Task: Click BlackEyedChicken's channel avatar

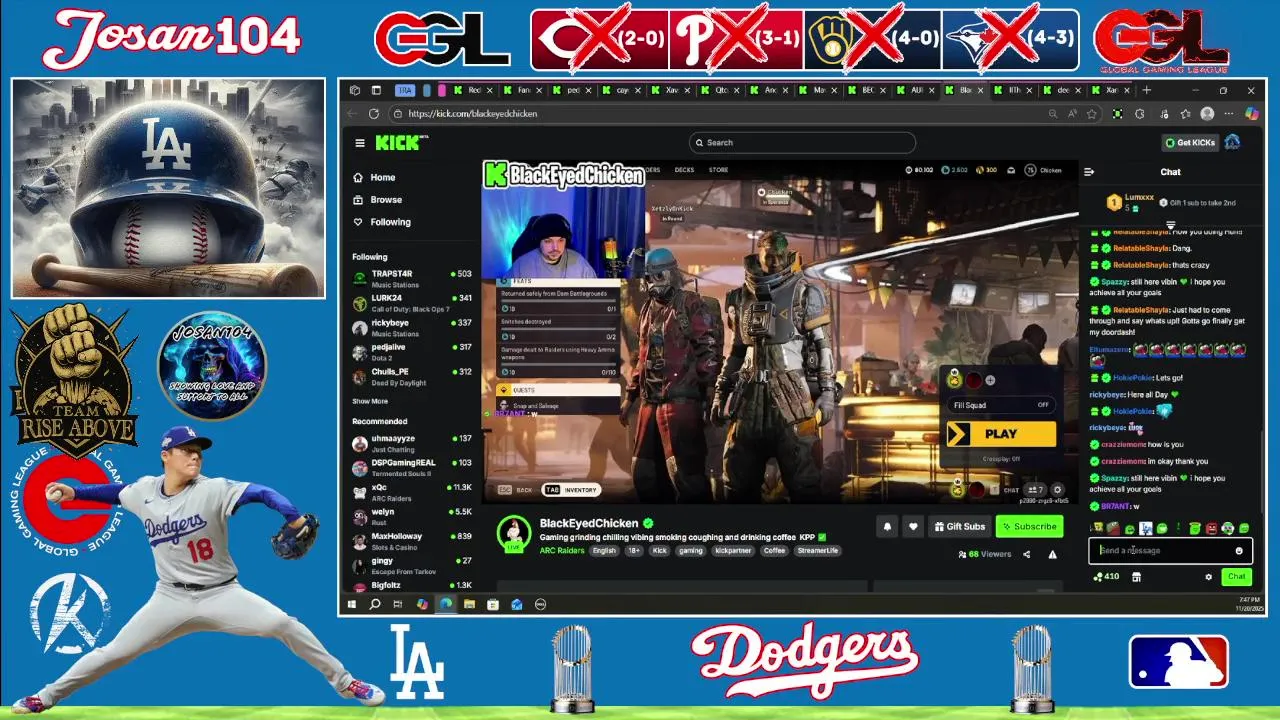Action: point(514,533)
